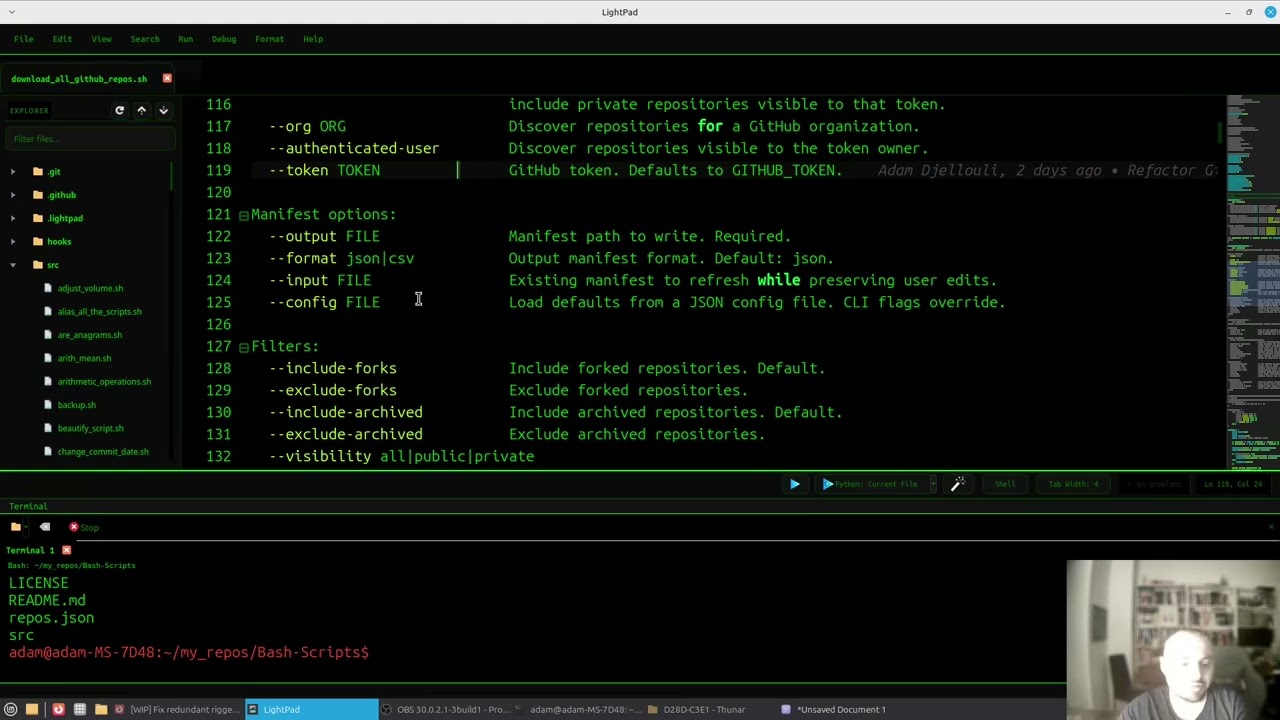Screen dimensions: 1280x720
Task: Open the View menu
Action: coord(101,39)
